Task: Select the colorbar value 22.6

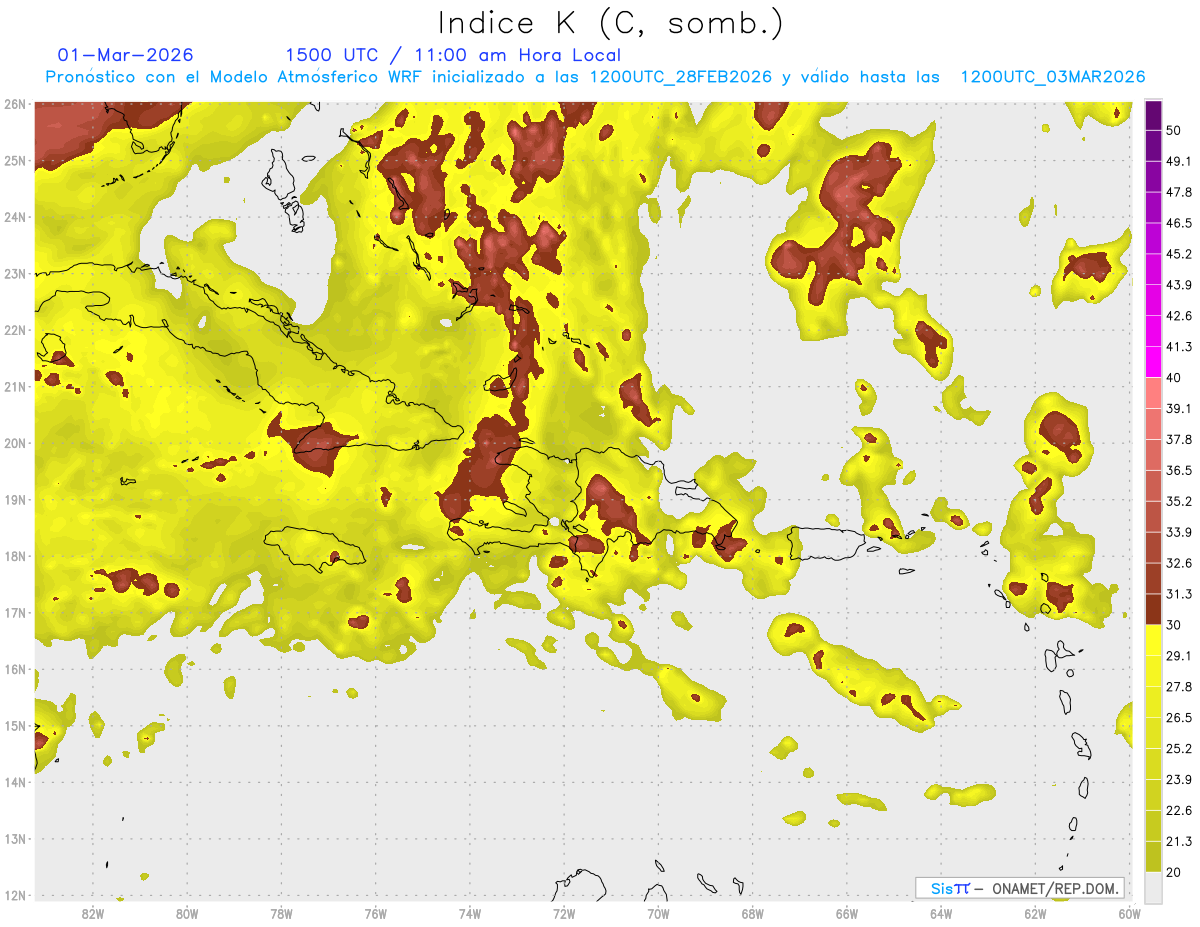Action: click(x=1179, y=811)
